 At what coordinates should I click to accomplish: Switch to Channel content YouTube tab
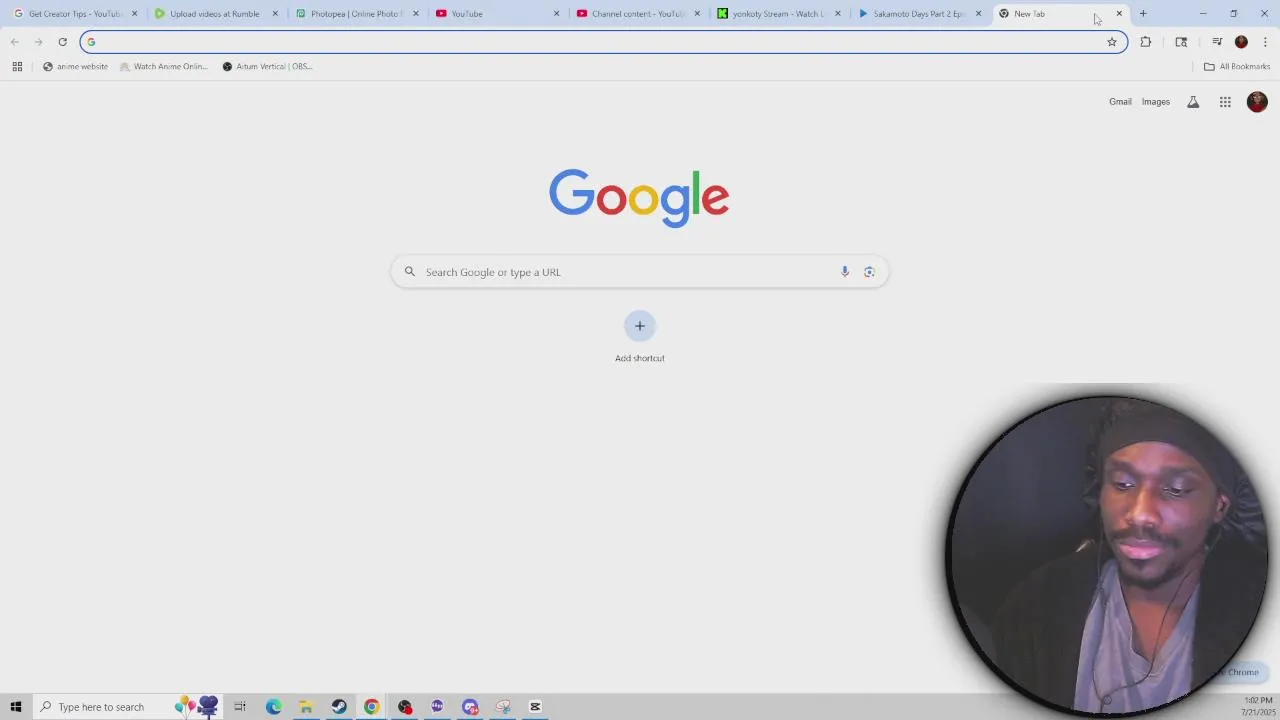click(x=637, y=14)
